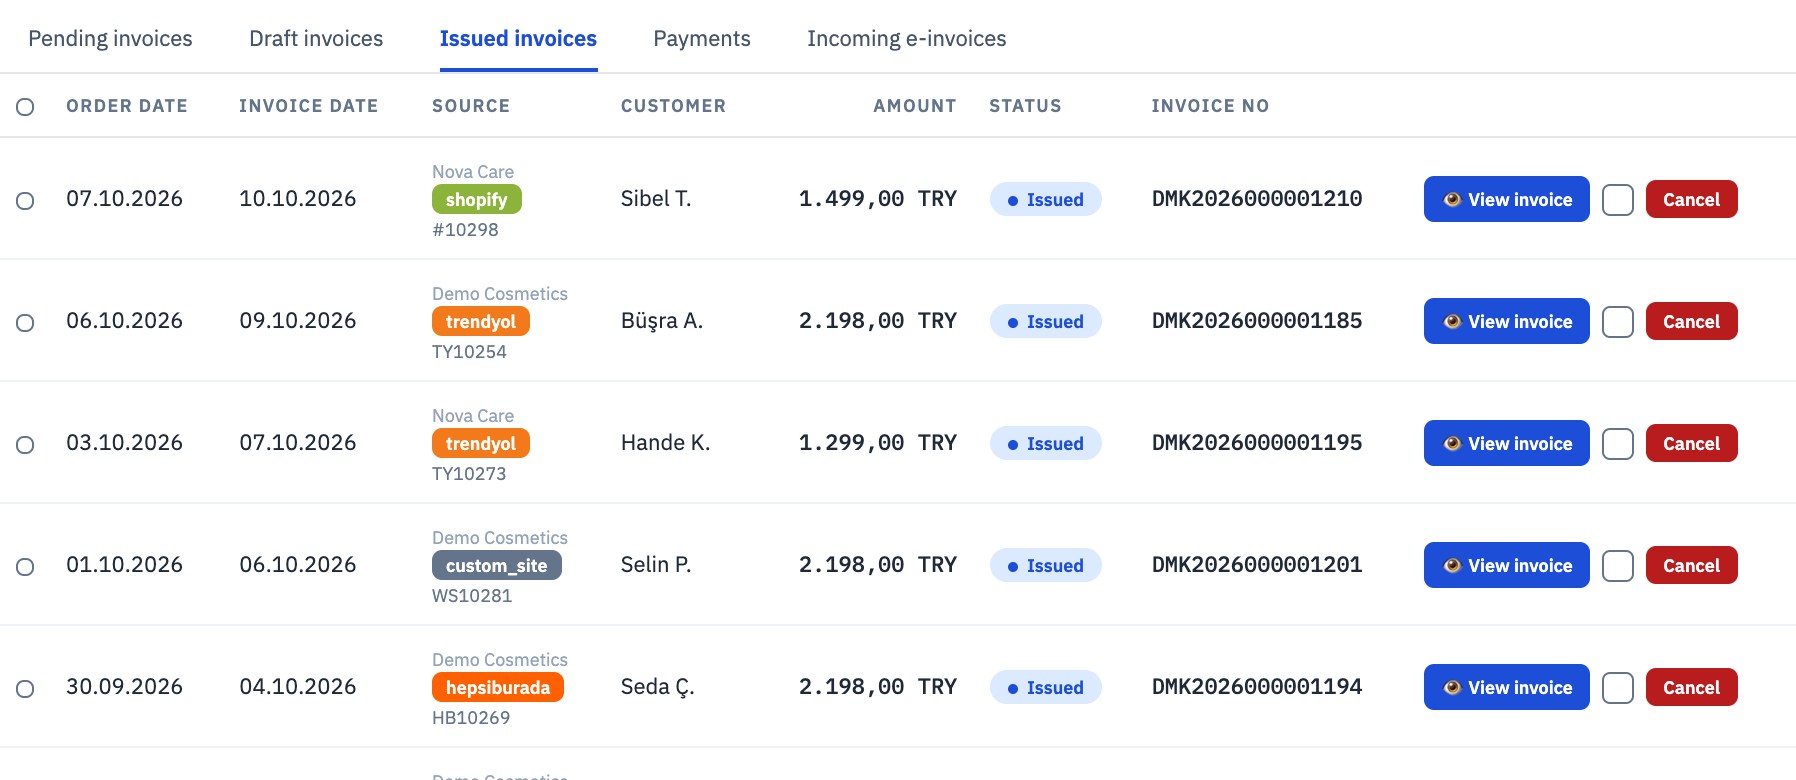Tick the checkbox beside Selin P.'s Cancel button
This screenshot has width=1796, height=780.
tap(1617, 566)
